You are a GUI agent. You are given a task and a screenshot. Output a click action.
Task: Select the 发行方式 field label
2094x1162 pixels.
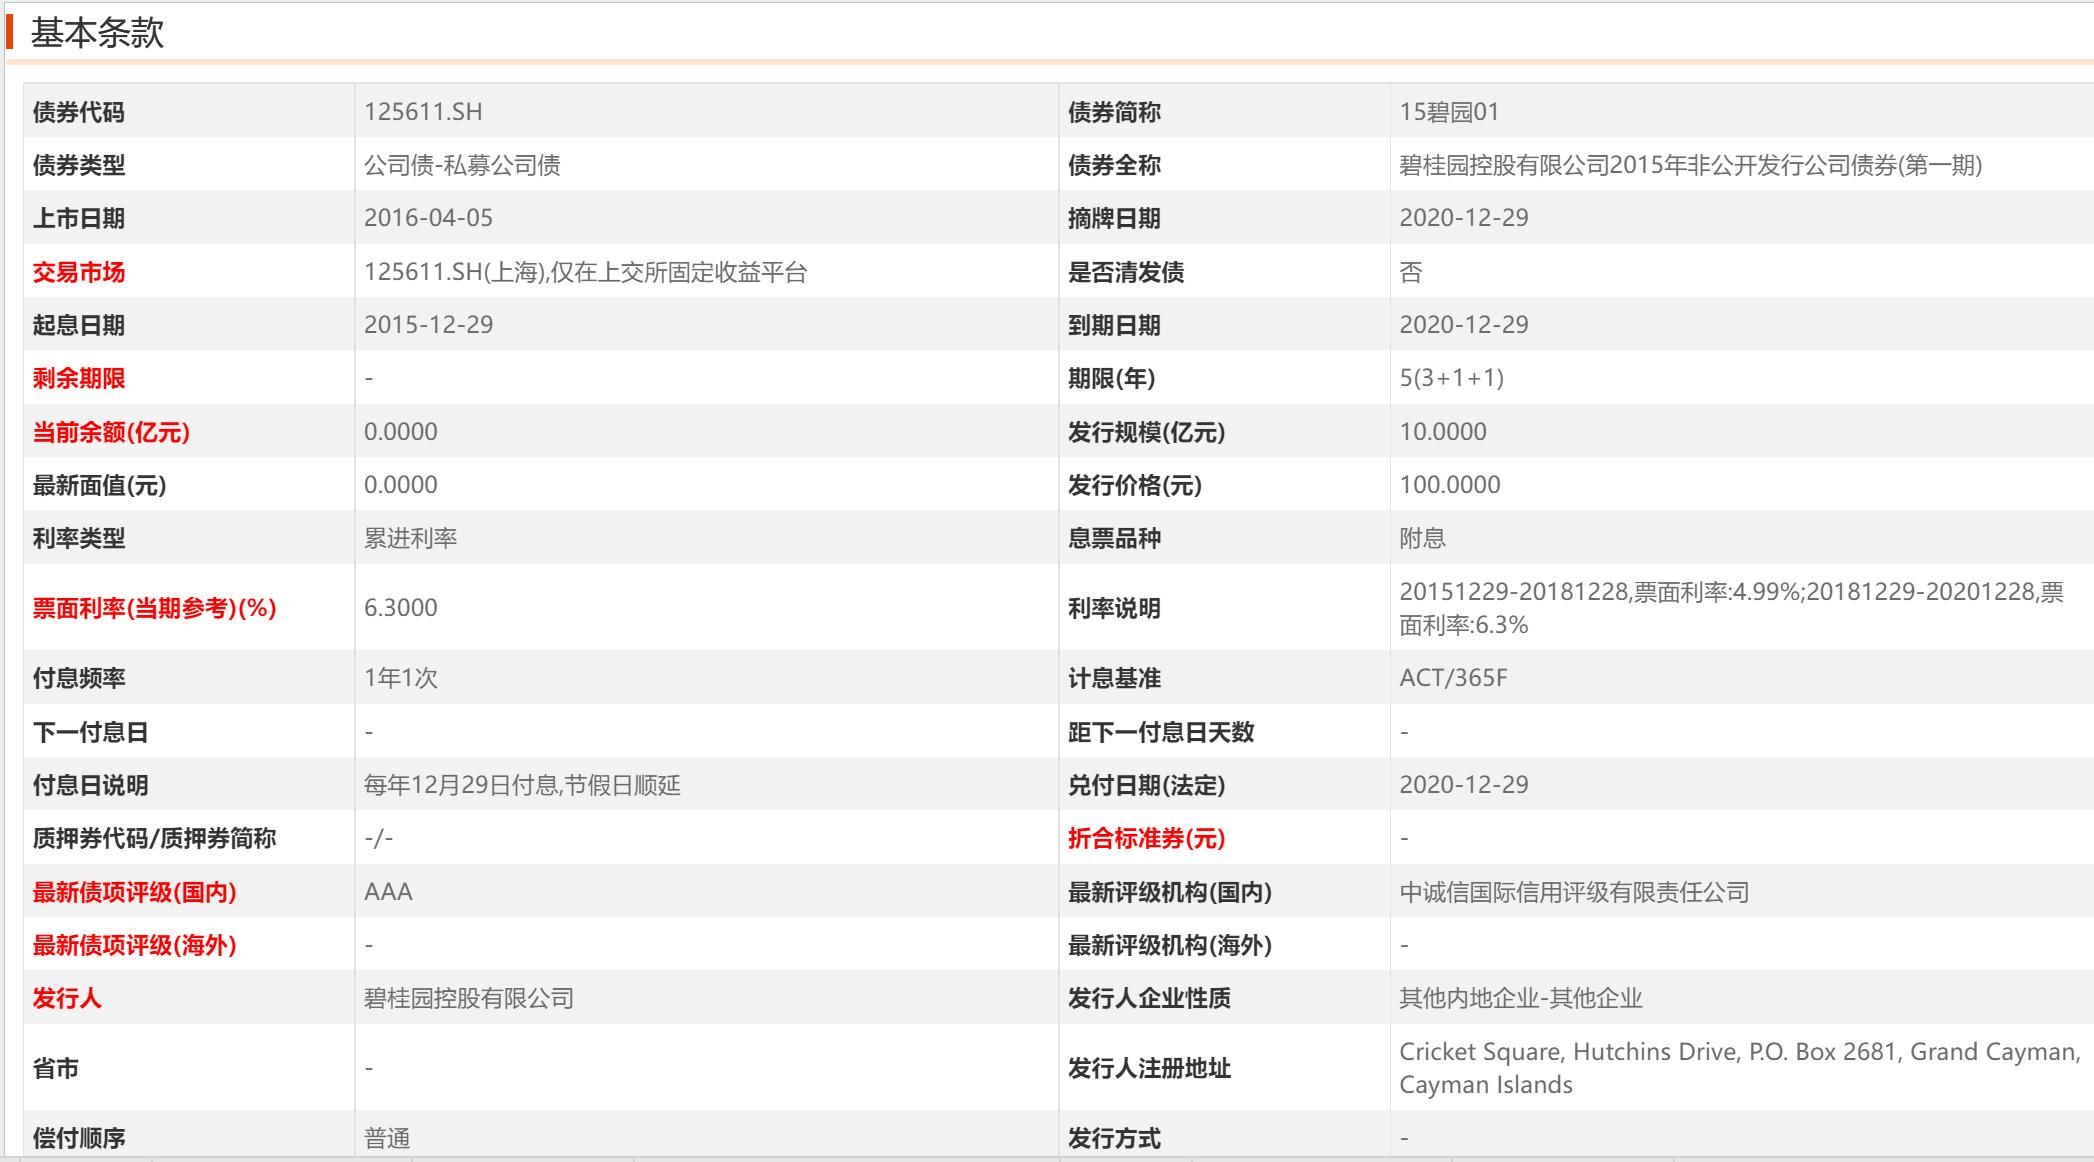pyautogui.click(x=1114, y=1138)
